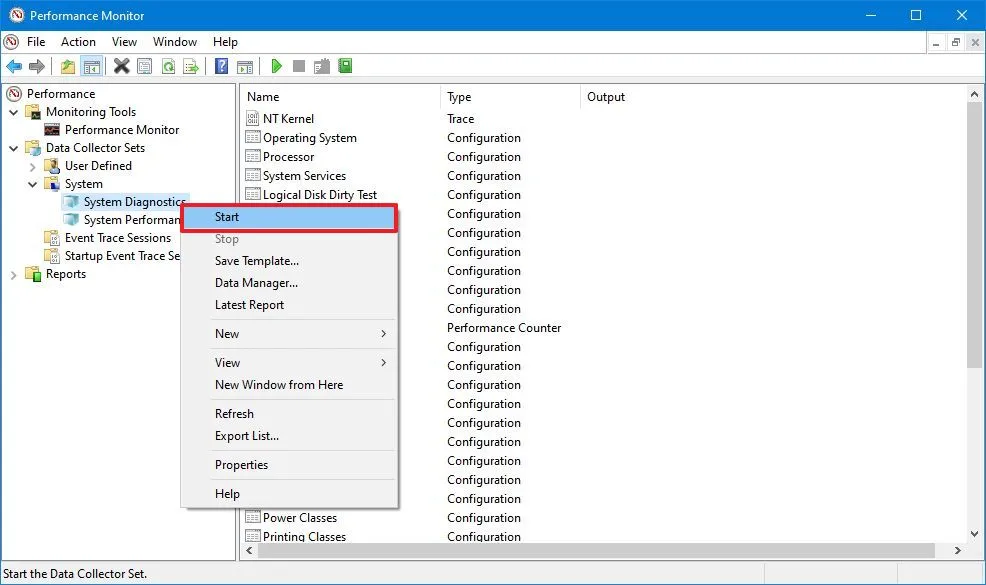Open the Action menu in menu bar
Viewport: 986px width, 585px height.
(x=78, y=42)
